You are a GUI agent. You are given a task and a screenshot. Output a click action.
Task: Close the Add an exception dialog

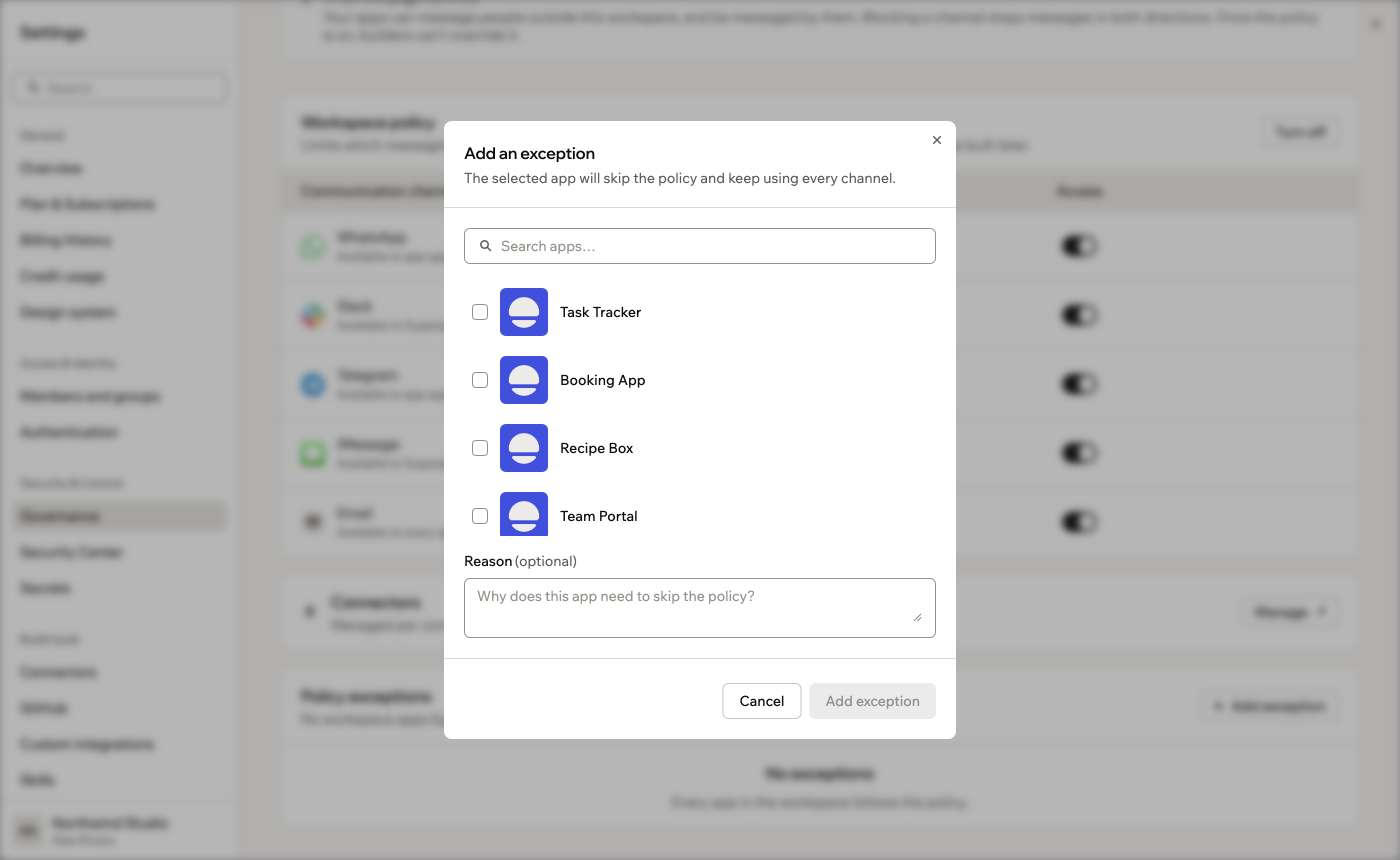pos(937,140)
